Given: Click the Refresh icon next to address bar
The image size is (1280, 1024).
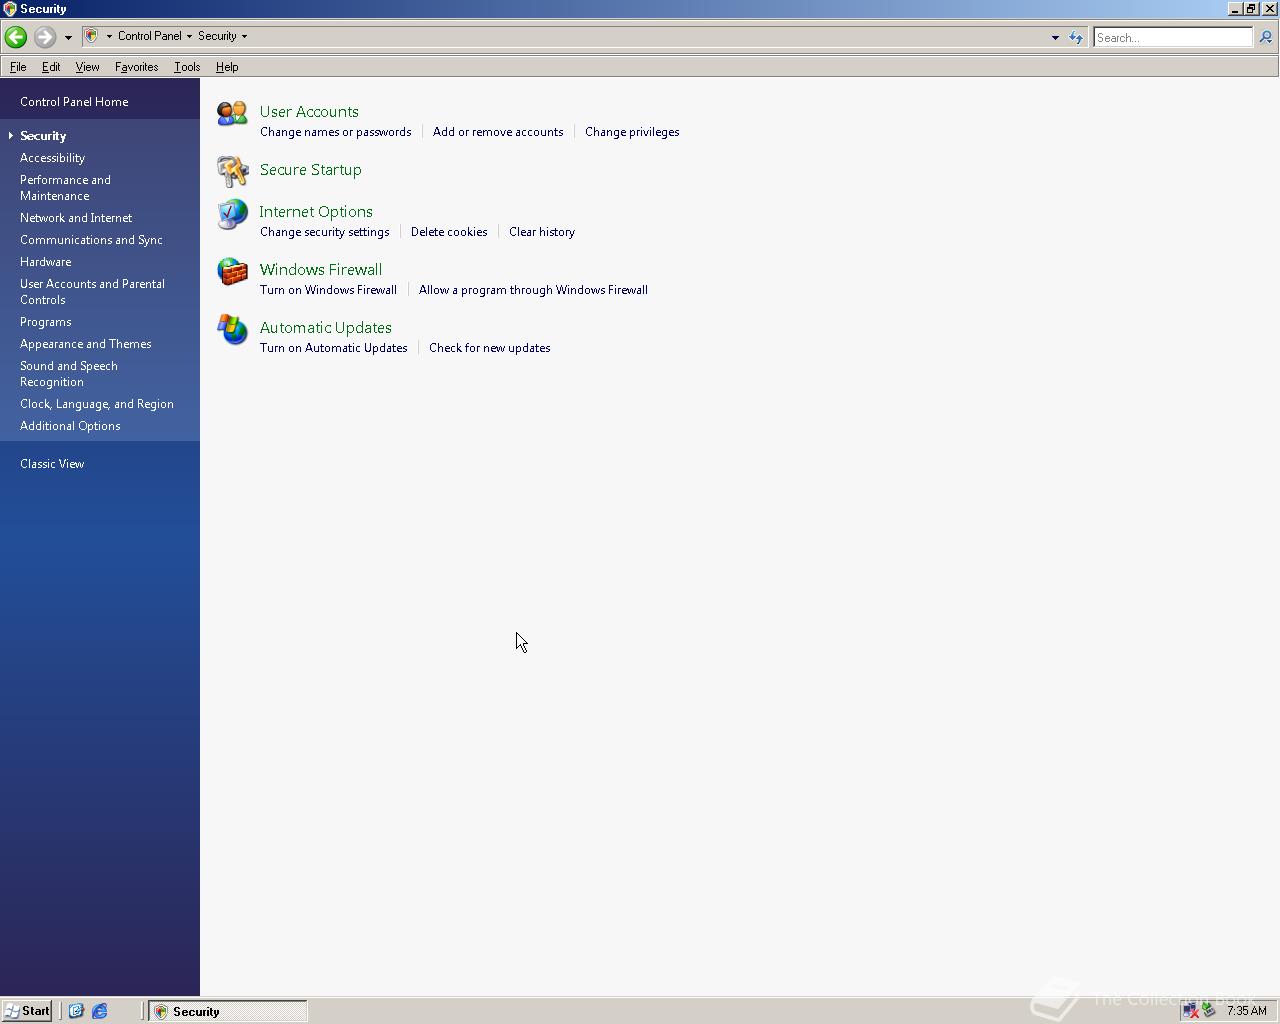Looking at the screenshot, I should click(1076, 37).
